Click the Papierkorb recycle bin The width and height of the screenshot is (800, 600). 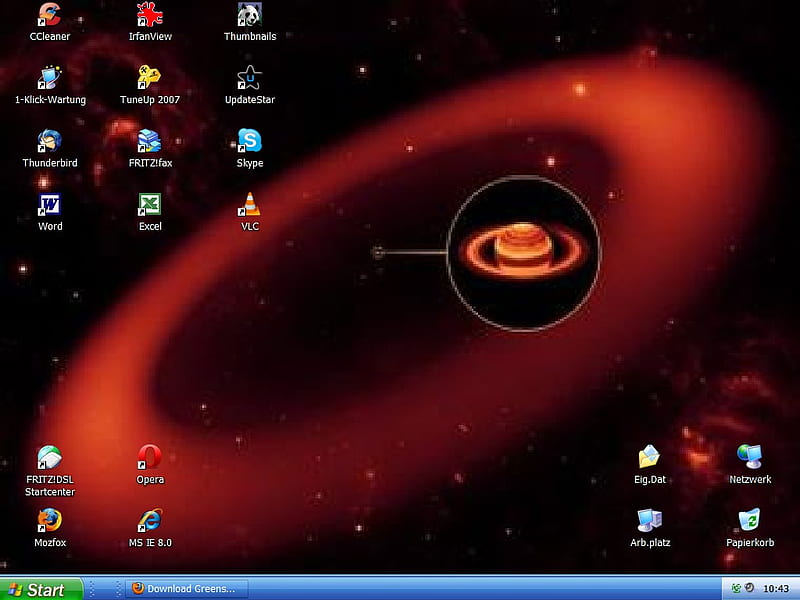[x=749, y=520]
